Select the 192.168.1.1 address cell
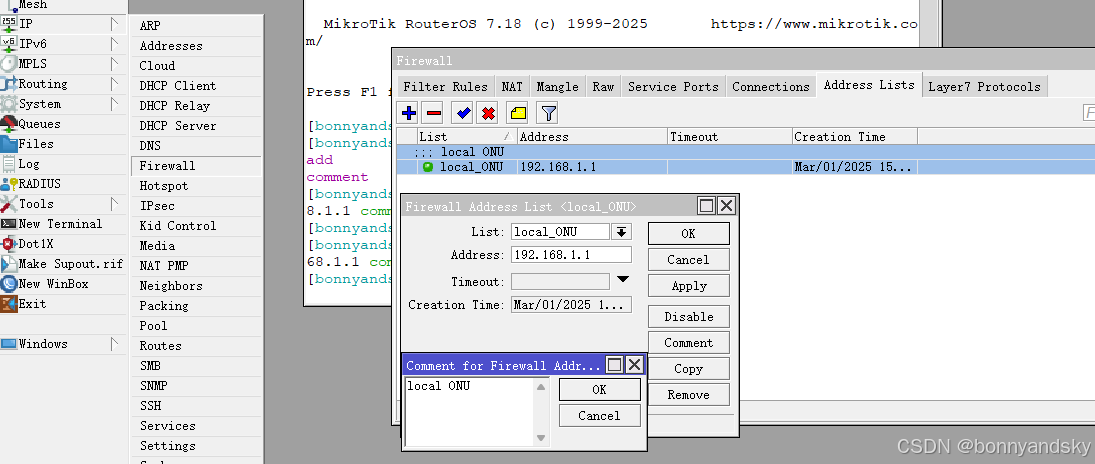The height and width of the screenshot is (464, 1095). pos(592,167)
